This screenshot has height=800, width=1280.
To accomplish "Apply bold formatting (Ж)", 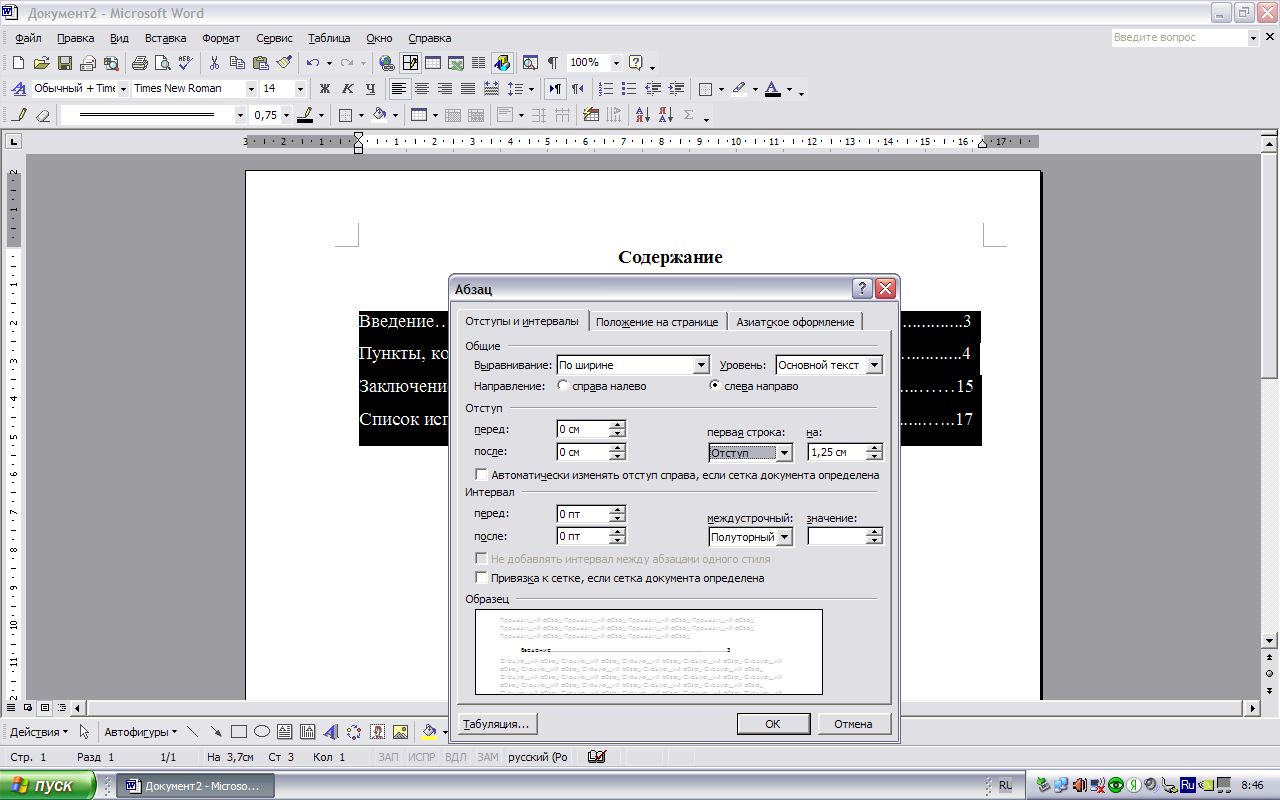I will [324, 88].
